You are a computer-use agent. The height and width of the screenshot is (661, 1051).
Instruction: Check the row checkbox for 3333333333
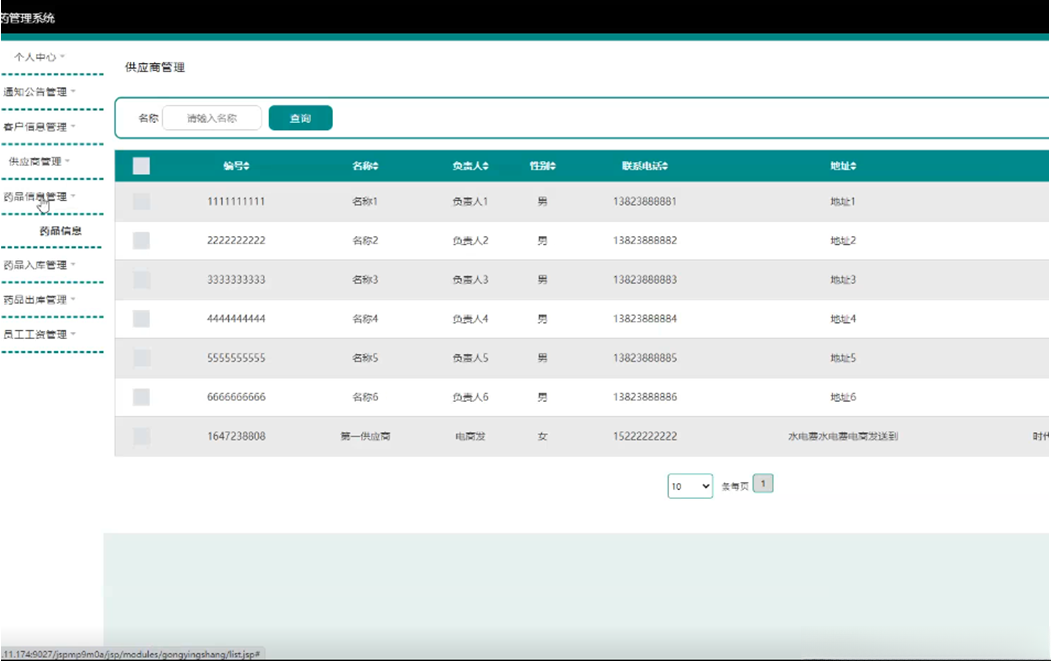141,280
